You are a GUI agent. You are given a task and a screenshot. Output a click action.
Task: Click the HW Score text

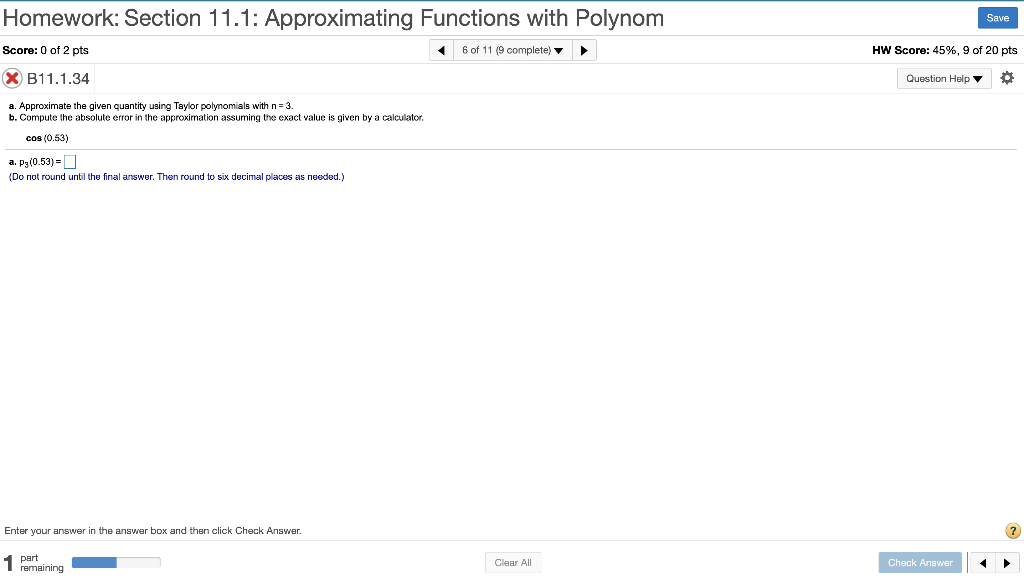point(944,49)
